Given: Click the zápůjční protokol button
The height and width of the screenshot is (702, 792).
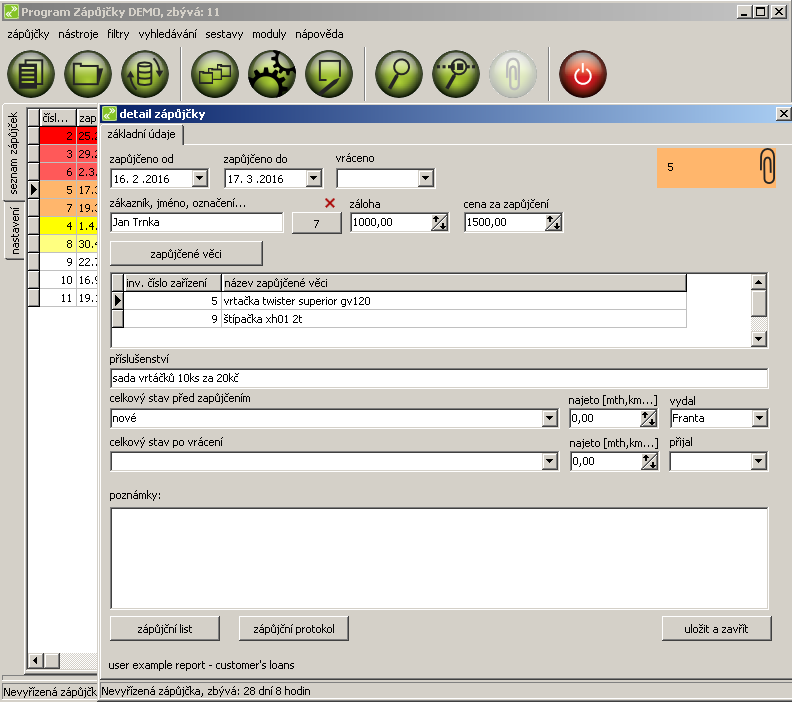Looking at the screenshot, I should [293, 629].
